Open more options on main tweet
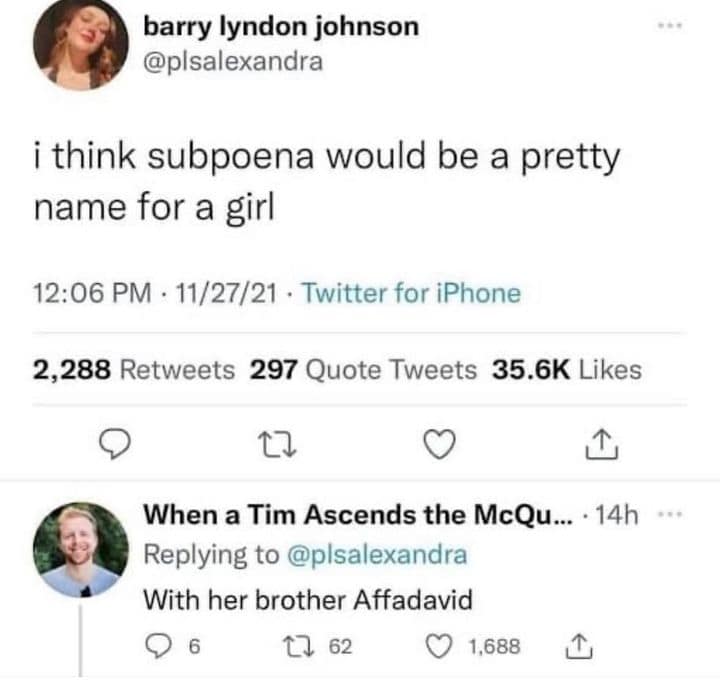Image resolution: width=720 pixels, height=699 pixels. click(x=669, y=25)
